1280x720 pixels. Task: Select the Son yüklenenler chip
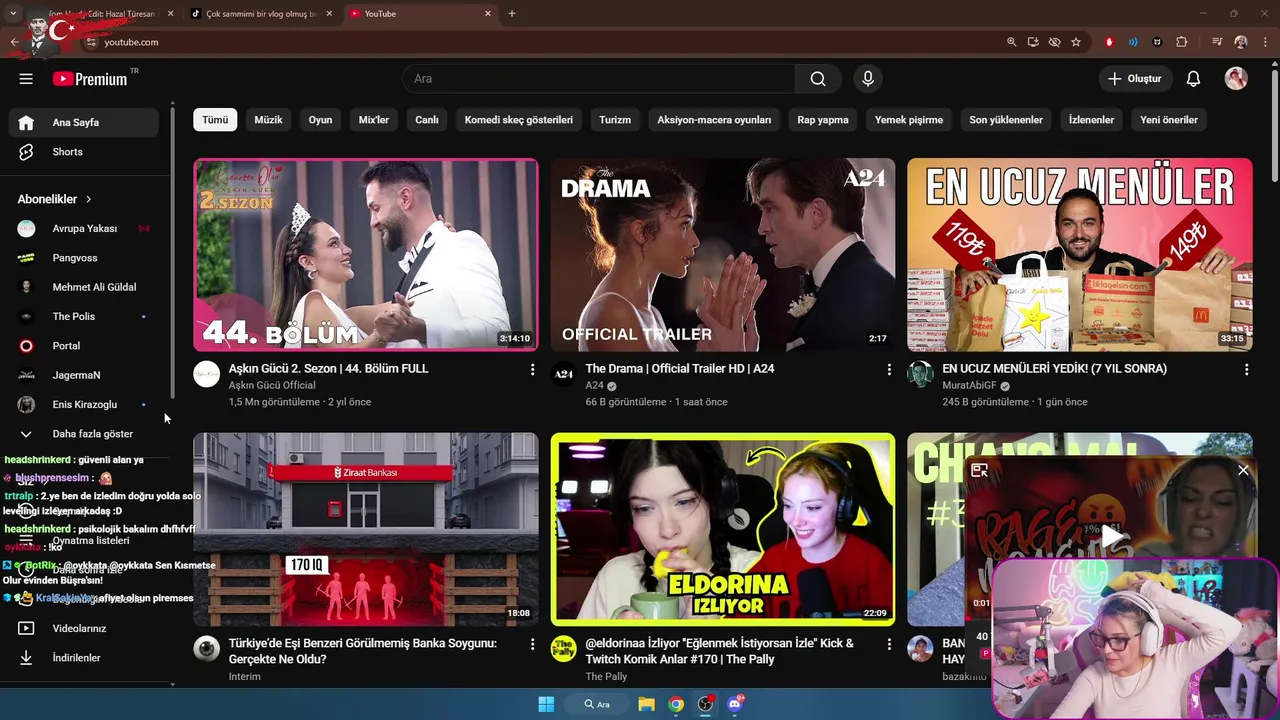point(1006,120)
